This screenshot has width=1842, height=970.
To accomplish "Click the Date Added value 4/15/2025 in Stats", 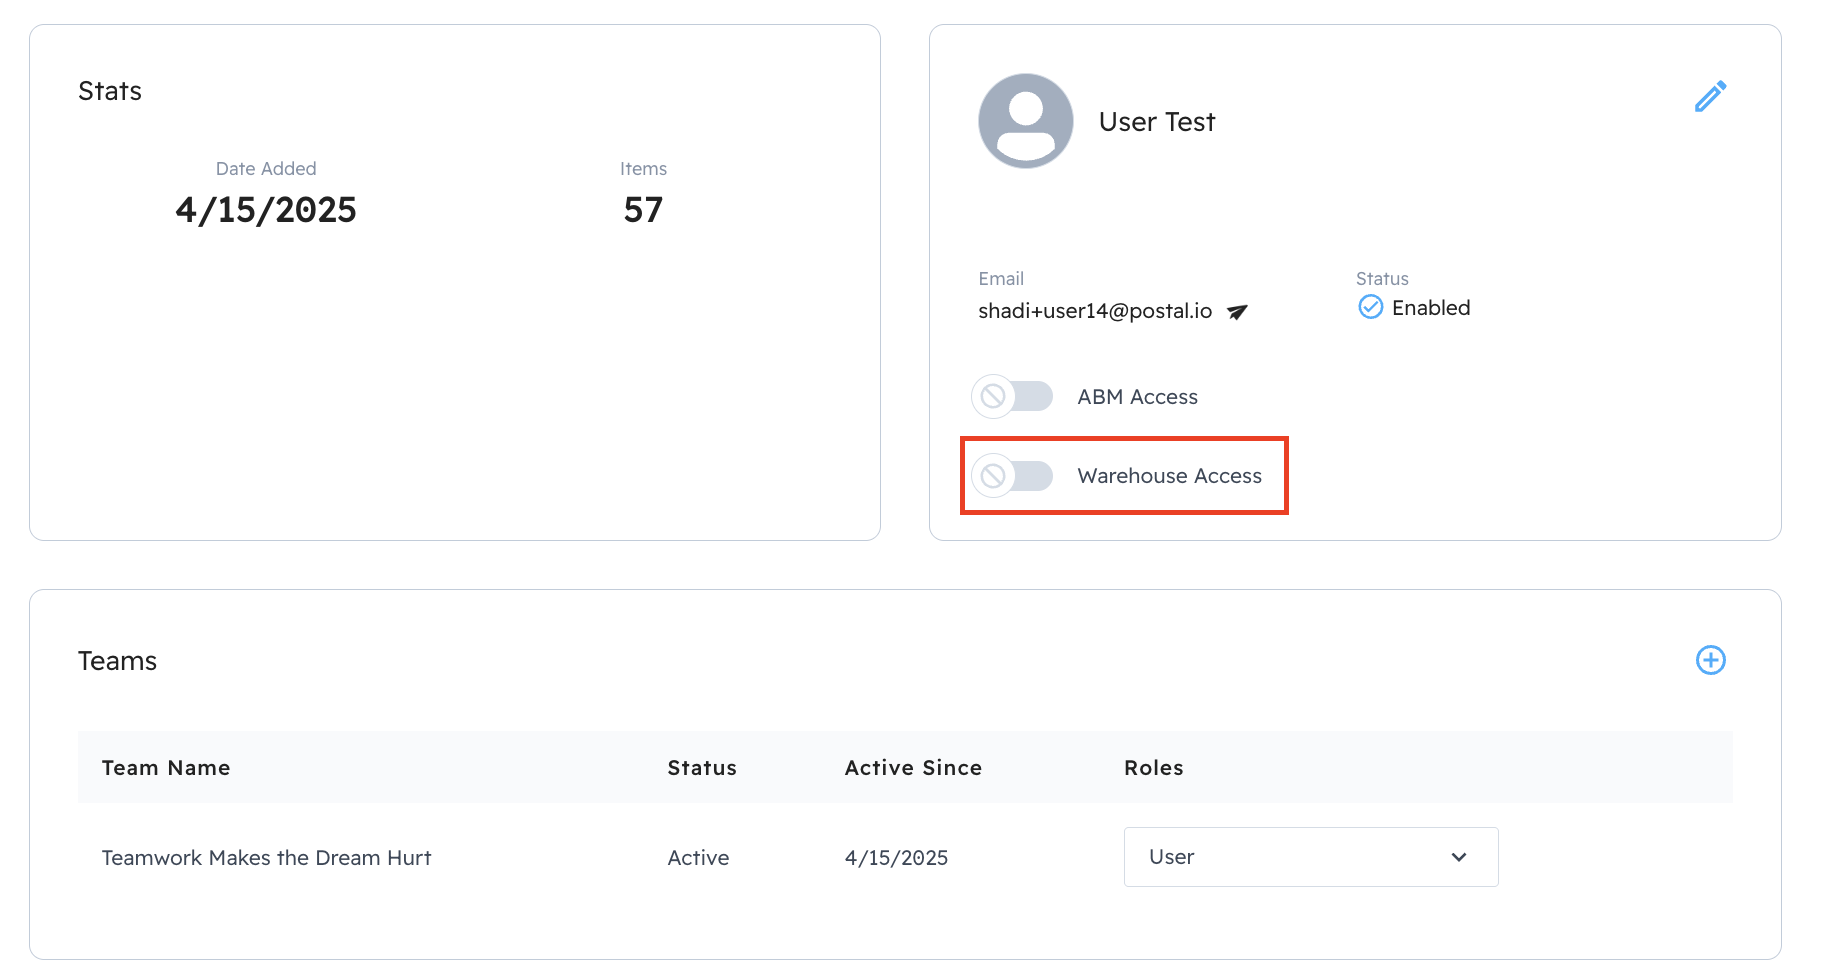I will (266, 210).
